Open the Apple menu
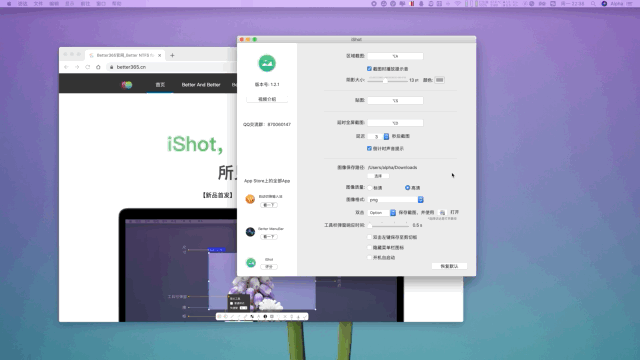Viewport: 640px width, 360px height. pos(9,4)
